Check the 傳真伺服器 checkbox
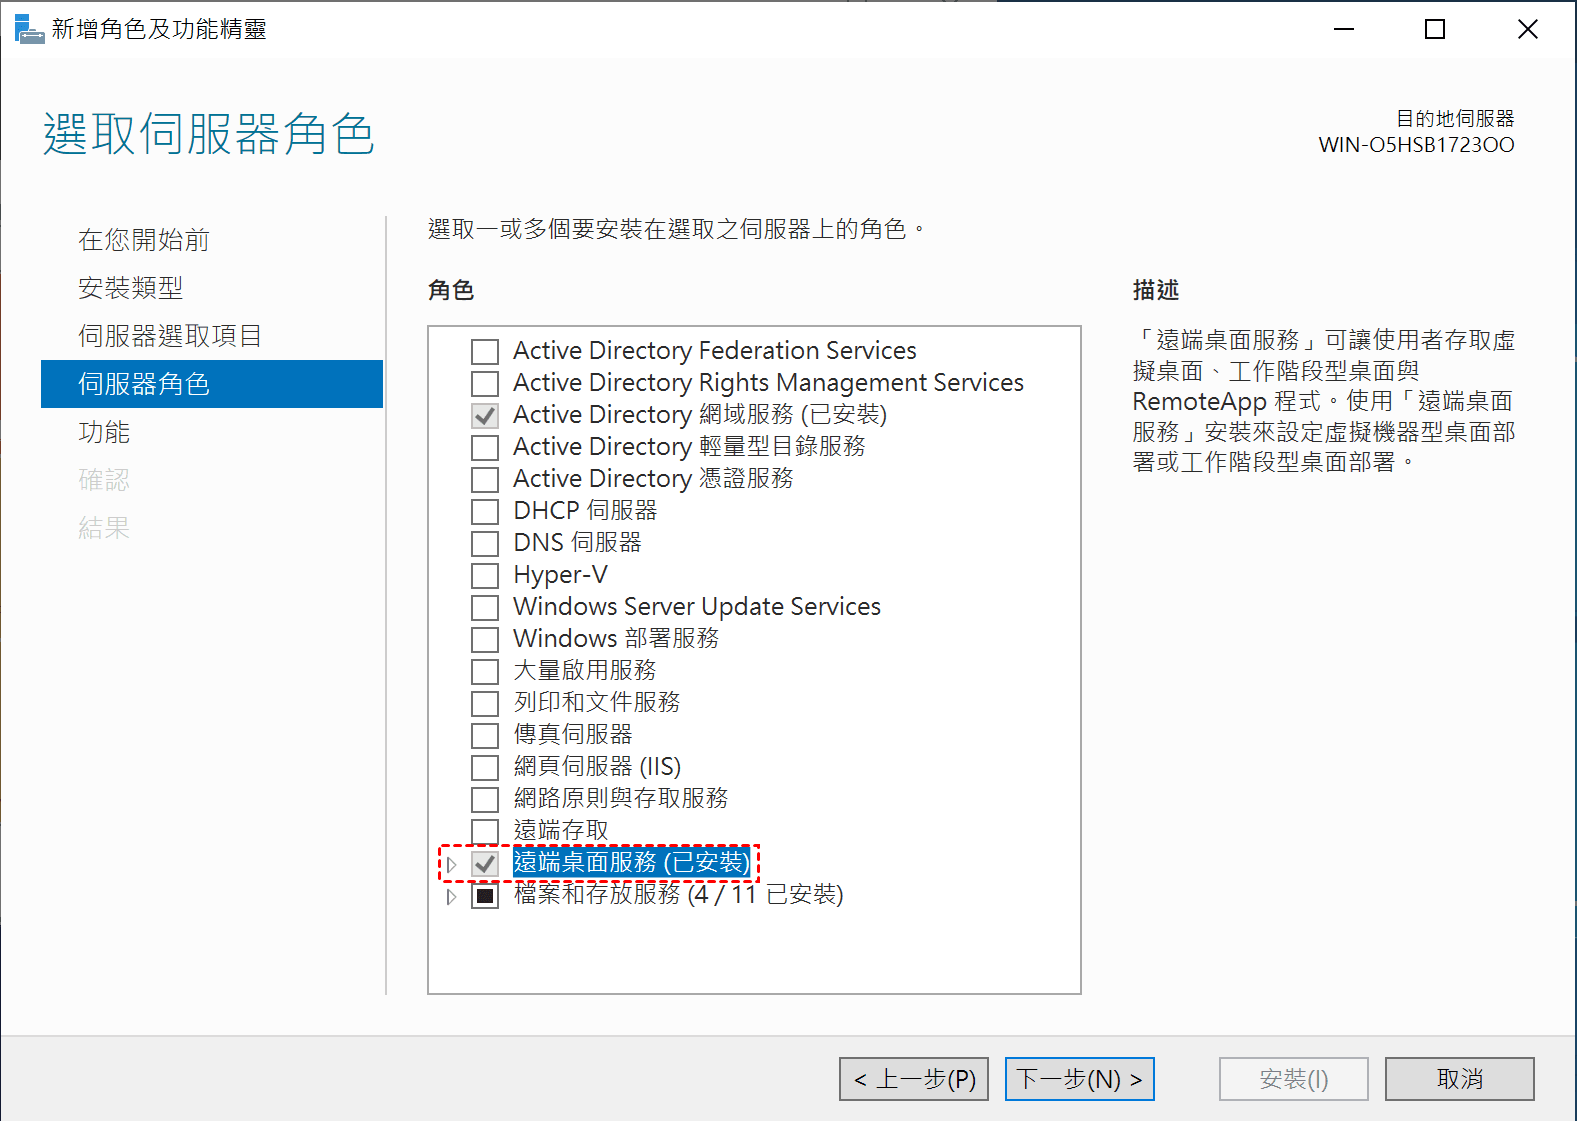1577x1121 pixels. [485, 736]
